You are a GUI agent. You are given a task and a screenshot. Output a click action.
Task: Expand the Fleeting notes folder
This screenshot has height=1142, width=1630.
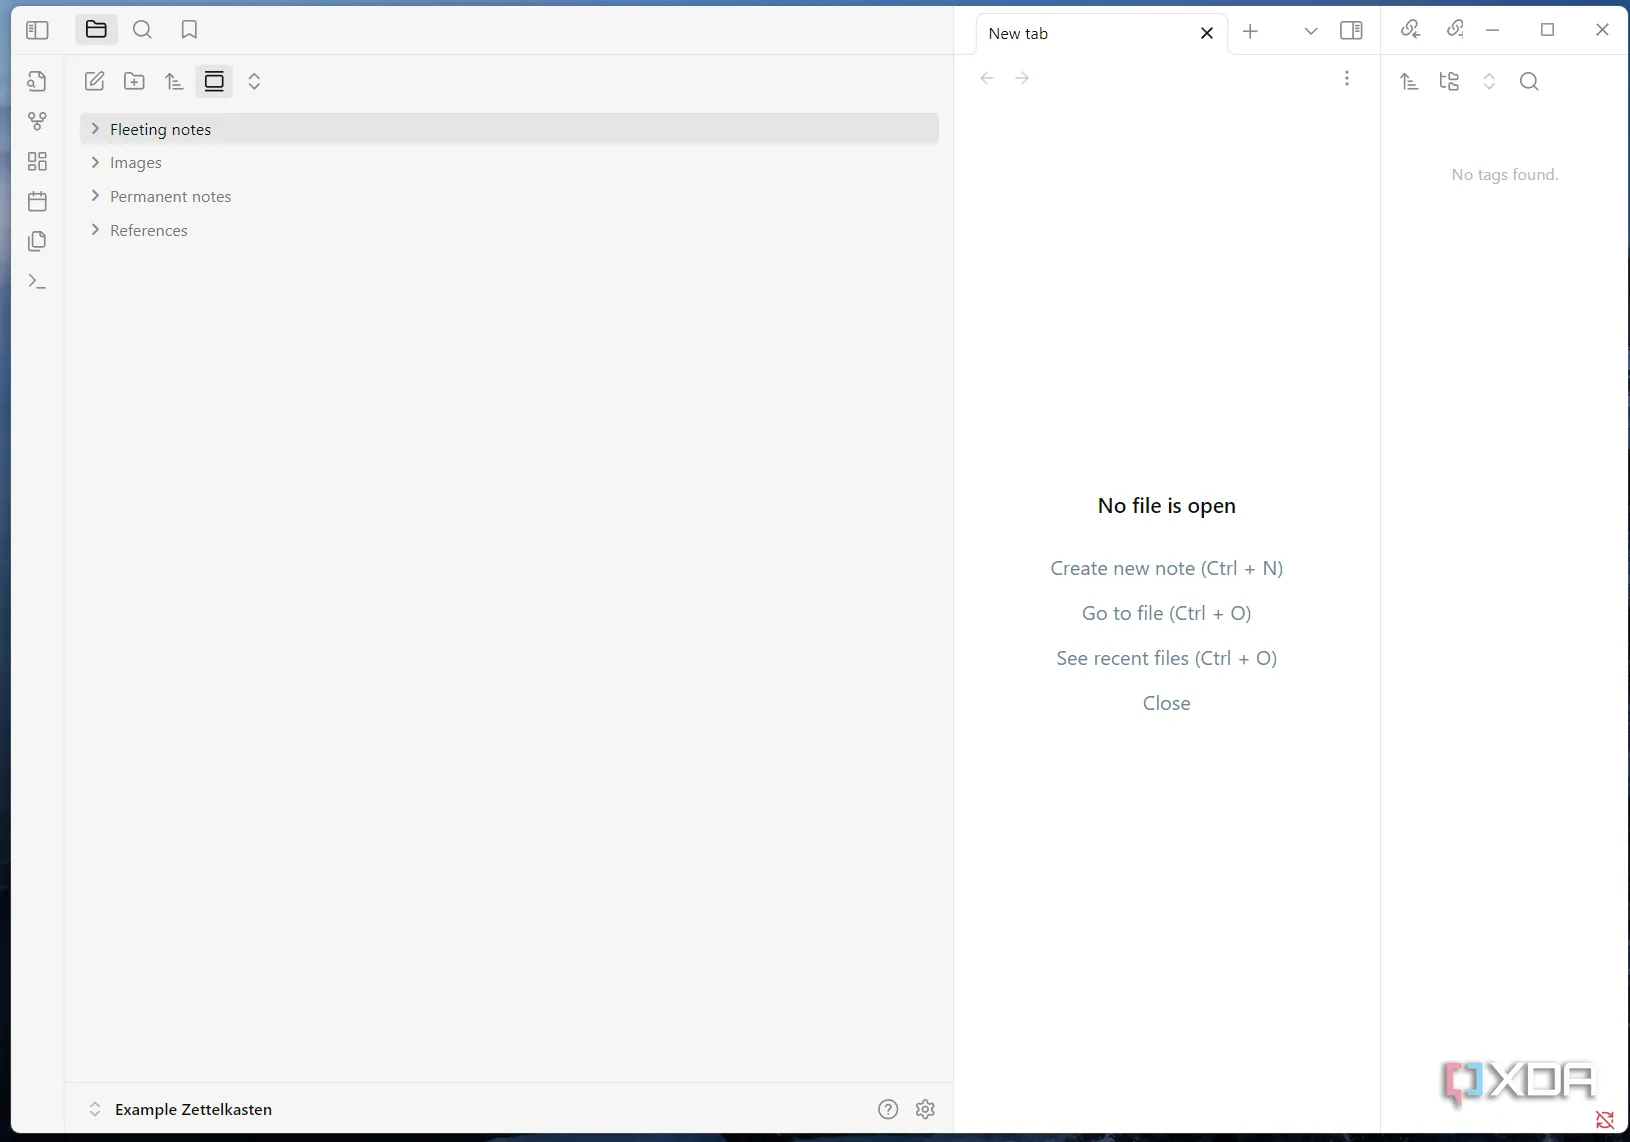(96, 129)
